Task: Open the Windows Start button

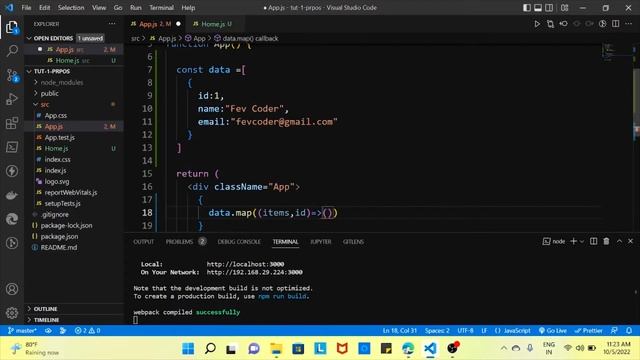Action: tap(188, 348)
